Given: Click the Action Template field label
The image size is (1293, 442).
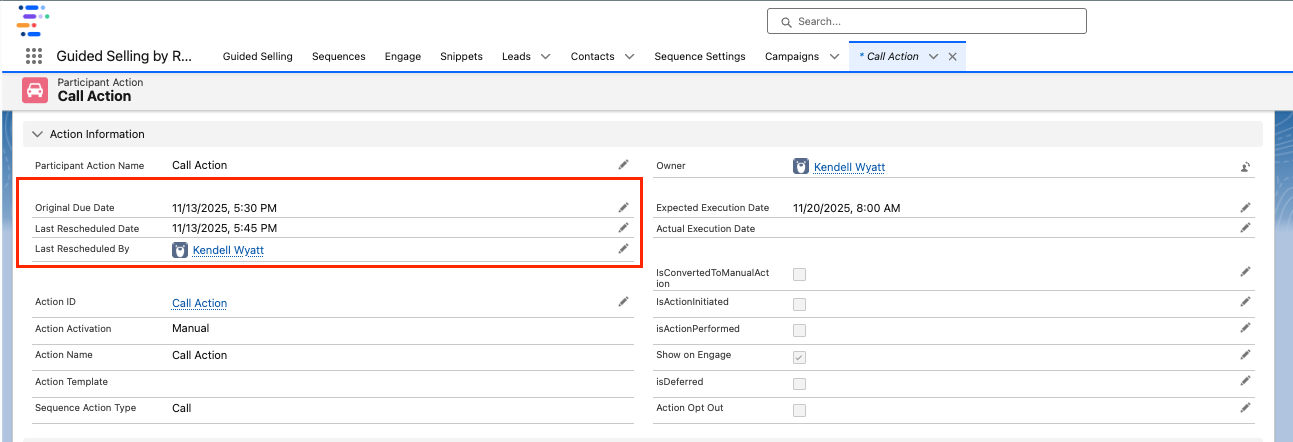Looking at the screenshot, I should coord(71,382).
